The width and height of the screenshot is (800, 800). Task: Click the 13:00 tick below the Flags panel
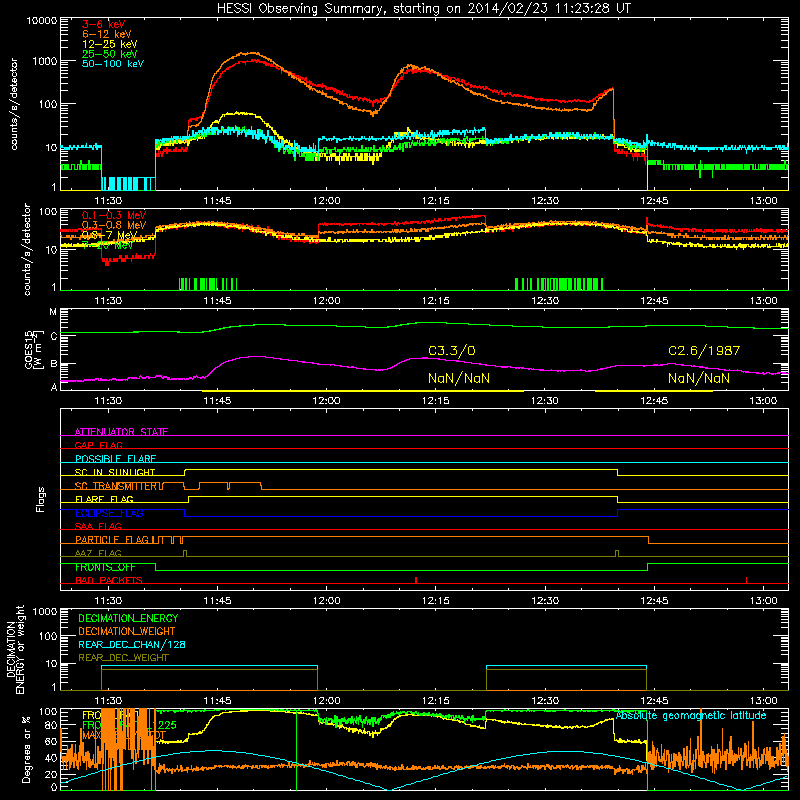(764, 601)
